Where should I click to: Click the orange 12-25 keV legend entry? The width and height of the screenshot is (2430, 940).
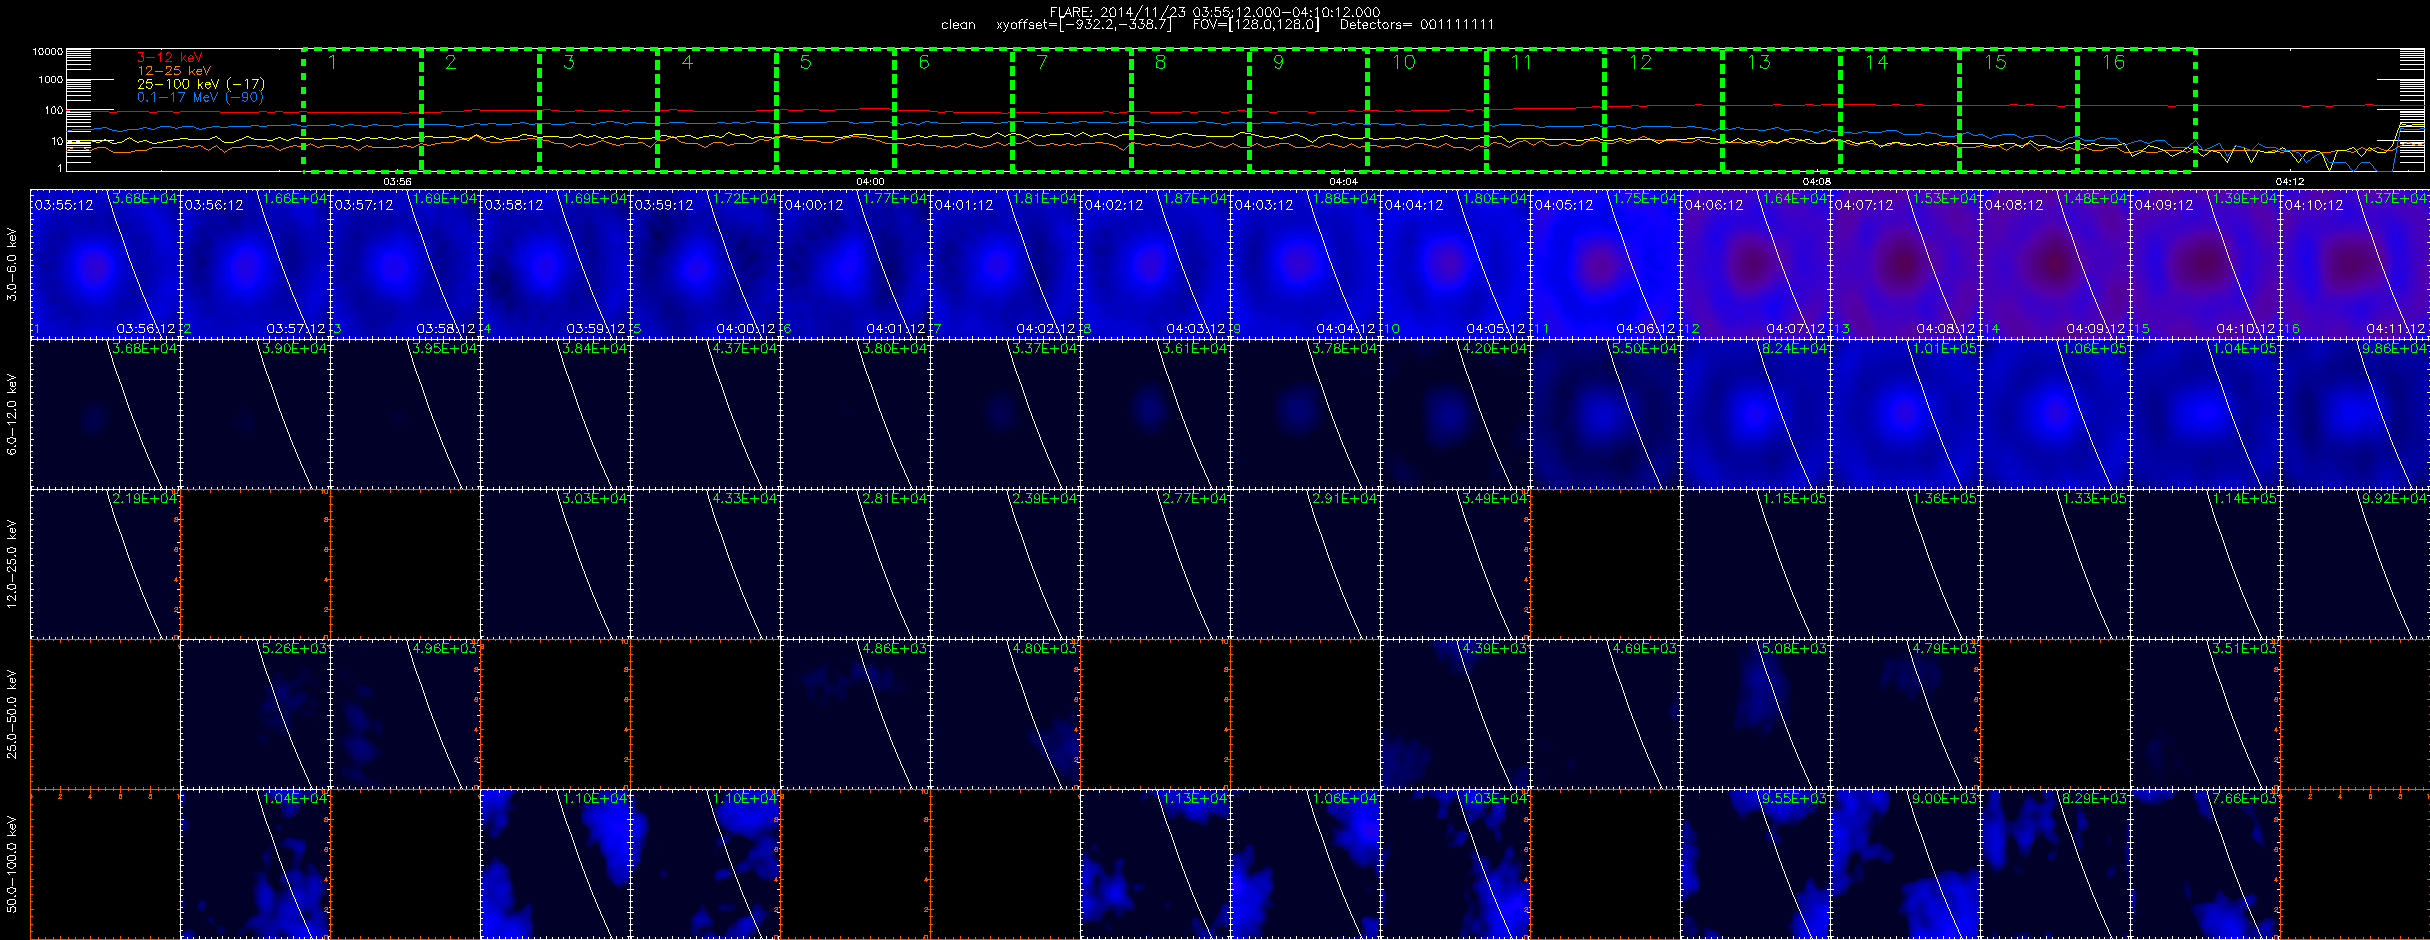click(x=174, y=71)
